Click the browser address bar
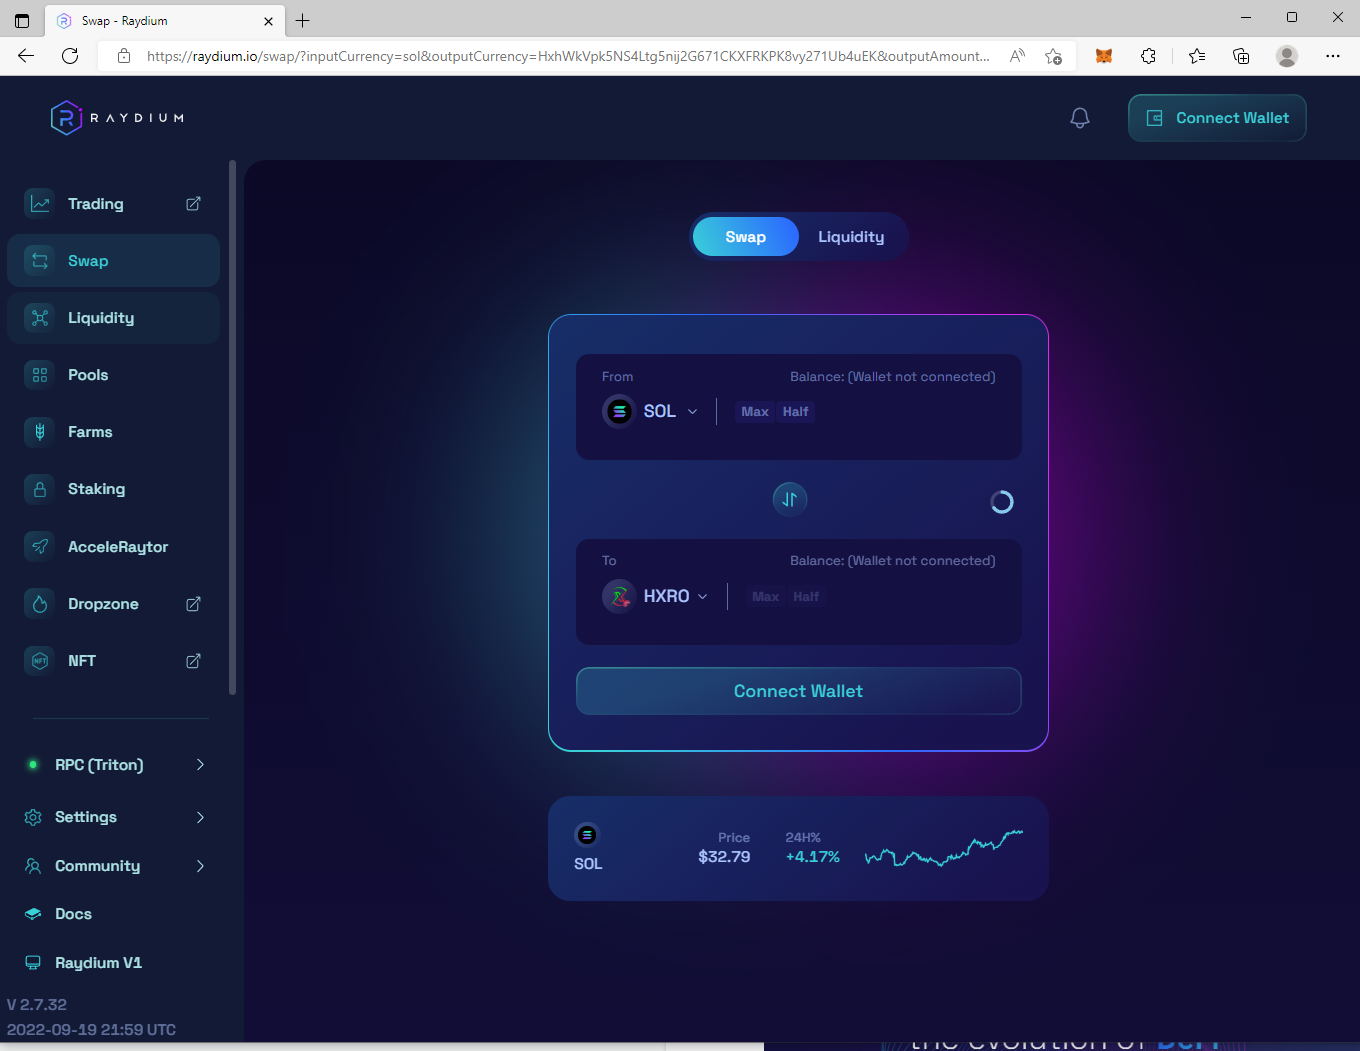Viewport: 1360px width, 1051px height. pos(567,56)
